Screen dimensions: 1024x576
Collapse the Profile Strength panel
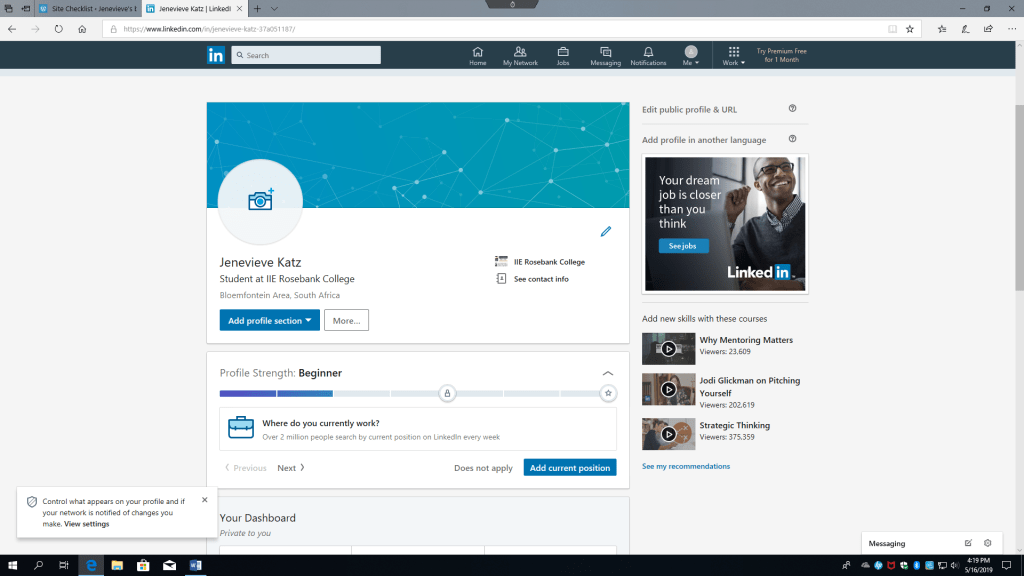click(x=608, y=373)
